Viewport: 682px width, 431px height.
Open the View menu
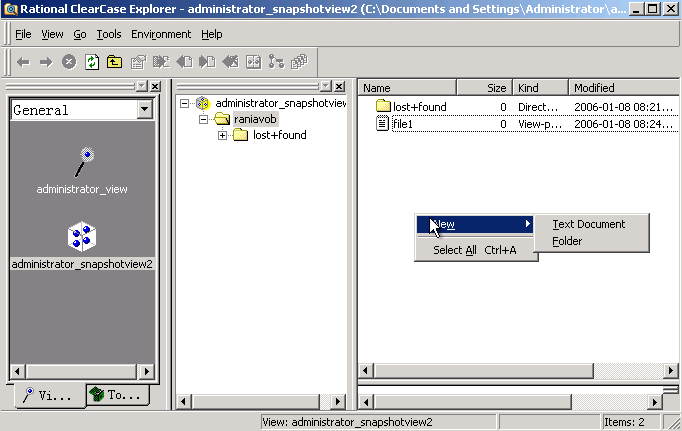click(x=52, y=34)
